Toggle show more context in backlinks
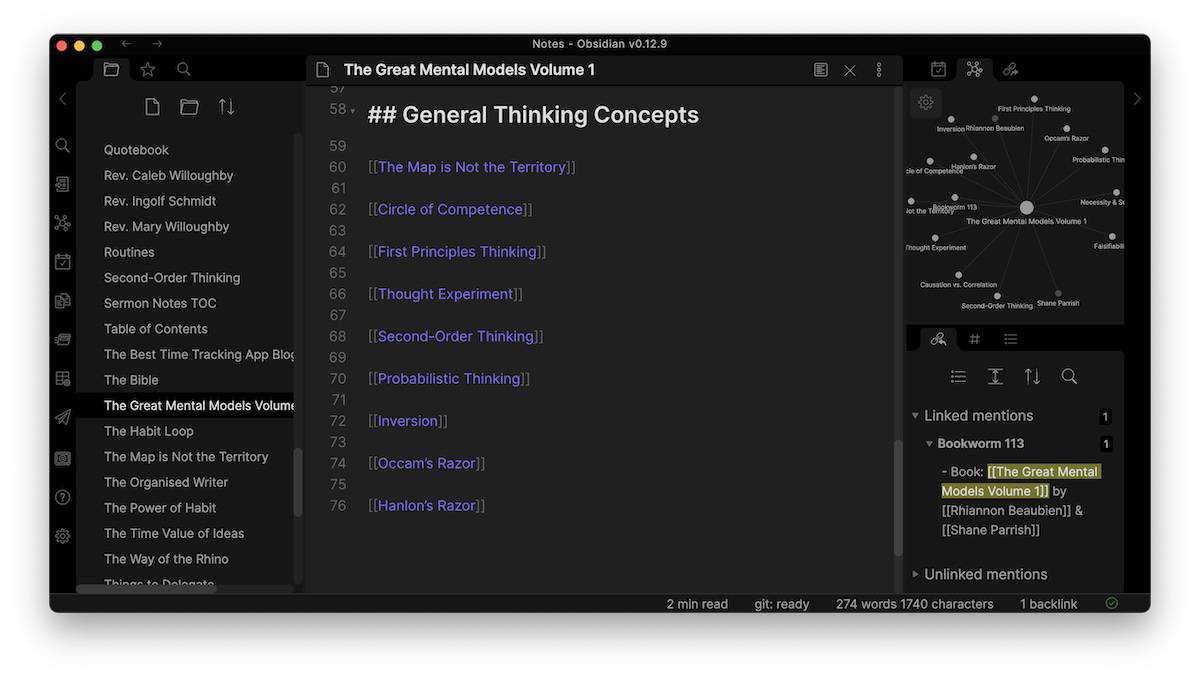The width and height of the screenshot is (1200, 678). [995, 377]
